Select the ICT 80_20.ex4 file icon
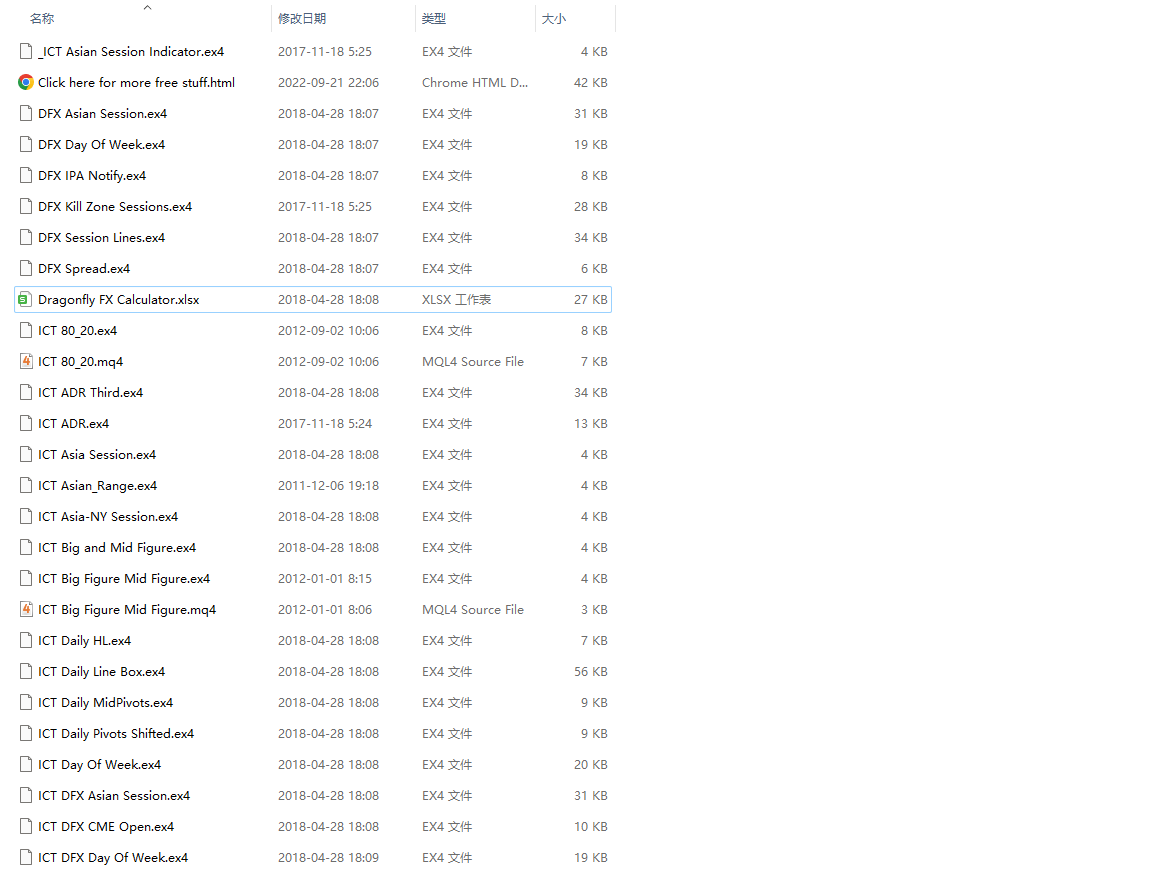1160x871 pixels. [x=26, y=331]
